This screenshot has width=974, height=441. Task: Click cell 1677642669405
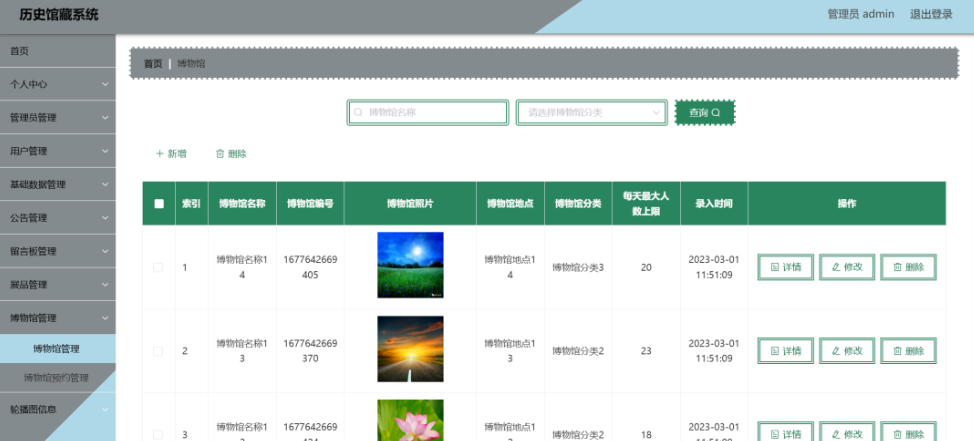pyautogui.click(x=310, y=267)
